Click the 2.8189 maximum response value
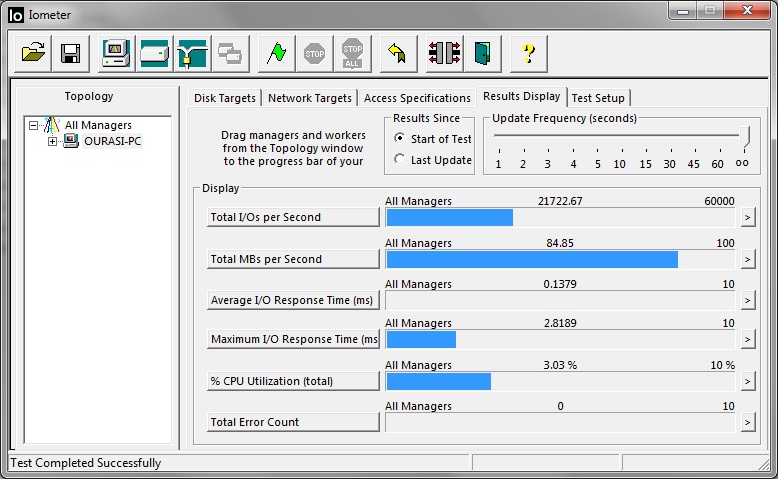This screenshot has height=479, width=778. point(560,323)
